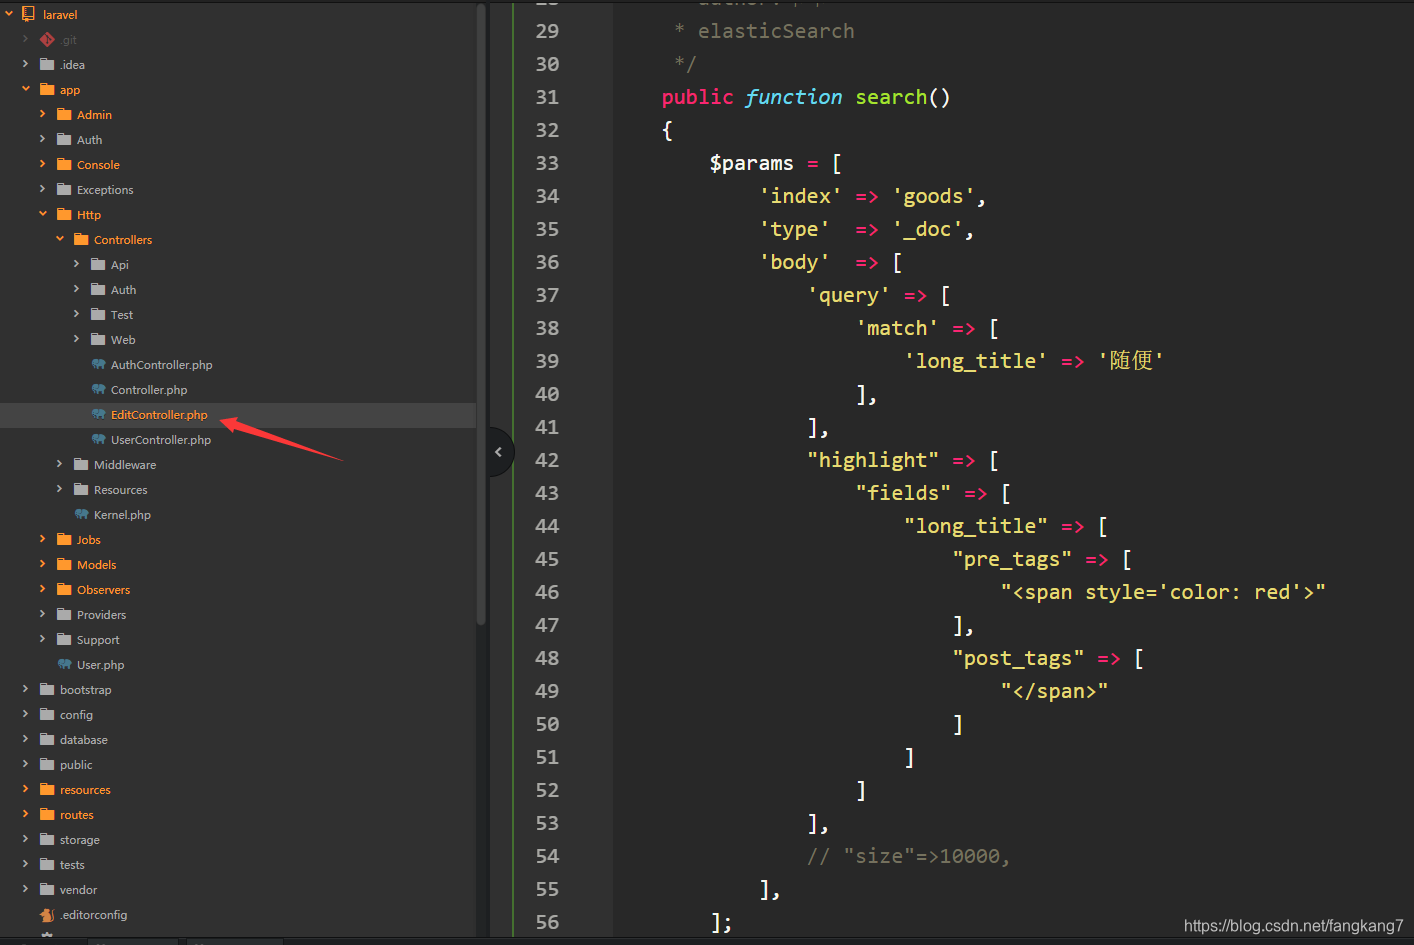Click the Kernel.php PHP file icon
The width and height of the screenshot is (1414, 945).
(81, 514)
